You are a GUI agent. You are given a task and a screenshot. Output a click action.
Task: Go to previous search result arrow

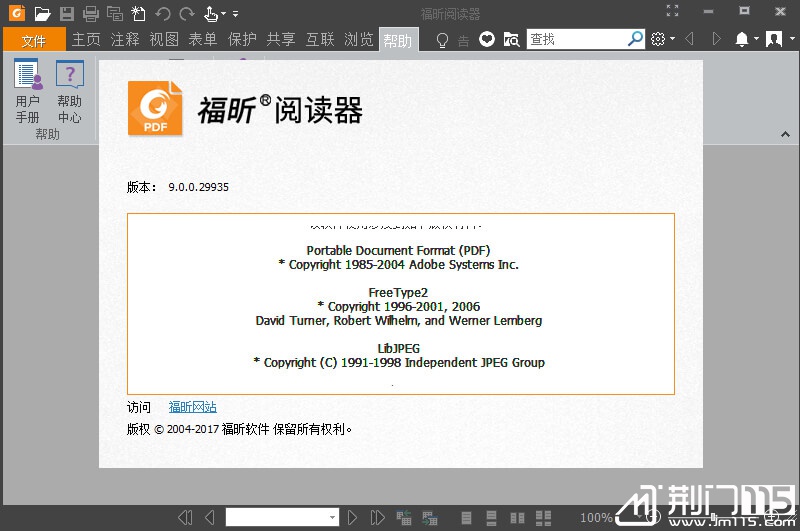coord(689,39)
